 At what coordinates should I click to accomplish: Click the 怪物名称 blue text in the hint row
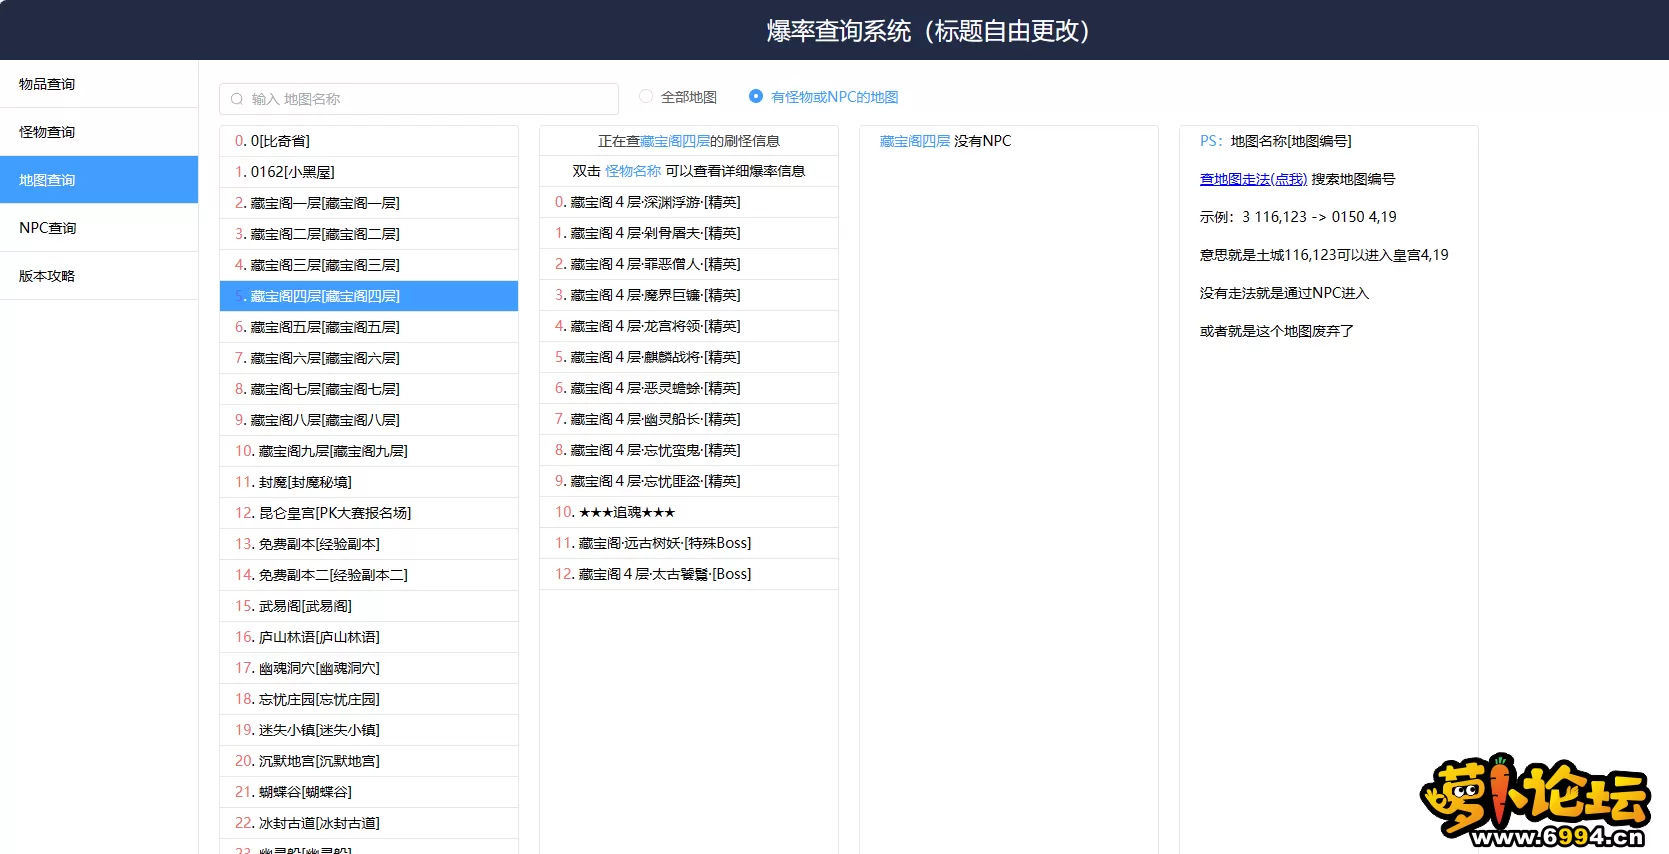633,171
